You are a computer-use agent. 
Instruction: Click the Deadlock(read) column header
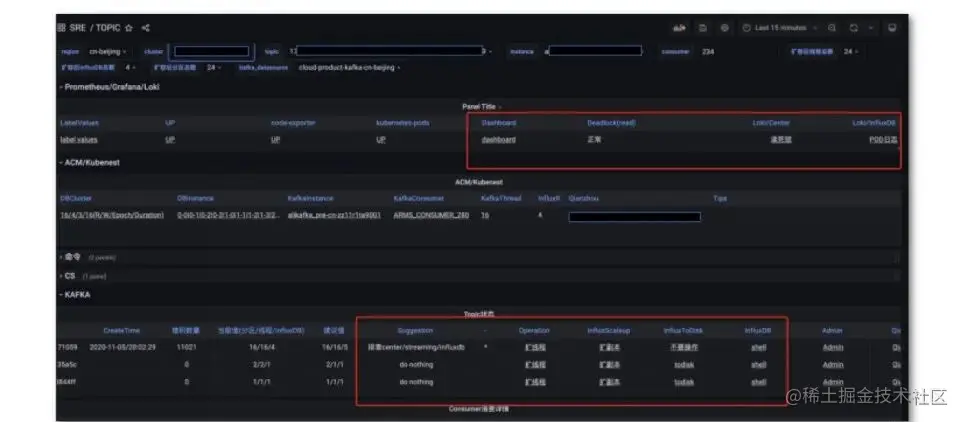click(611, 123)
